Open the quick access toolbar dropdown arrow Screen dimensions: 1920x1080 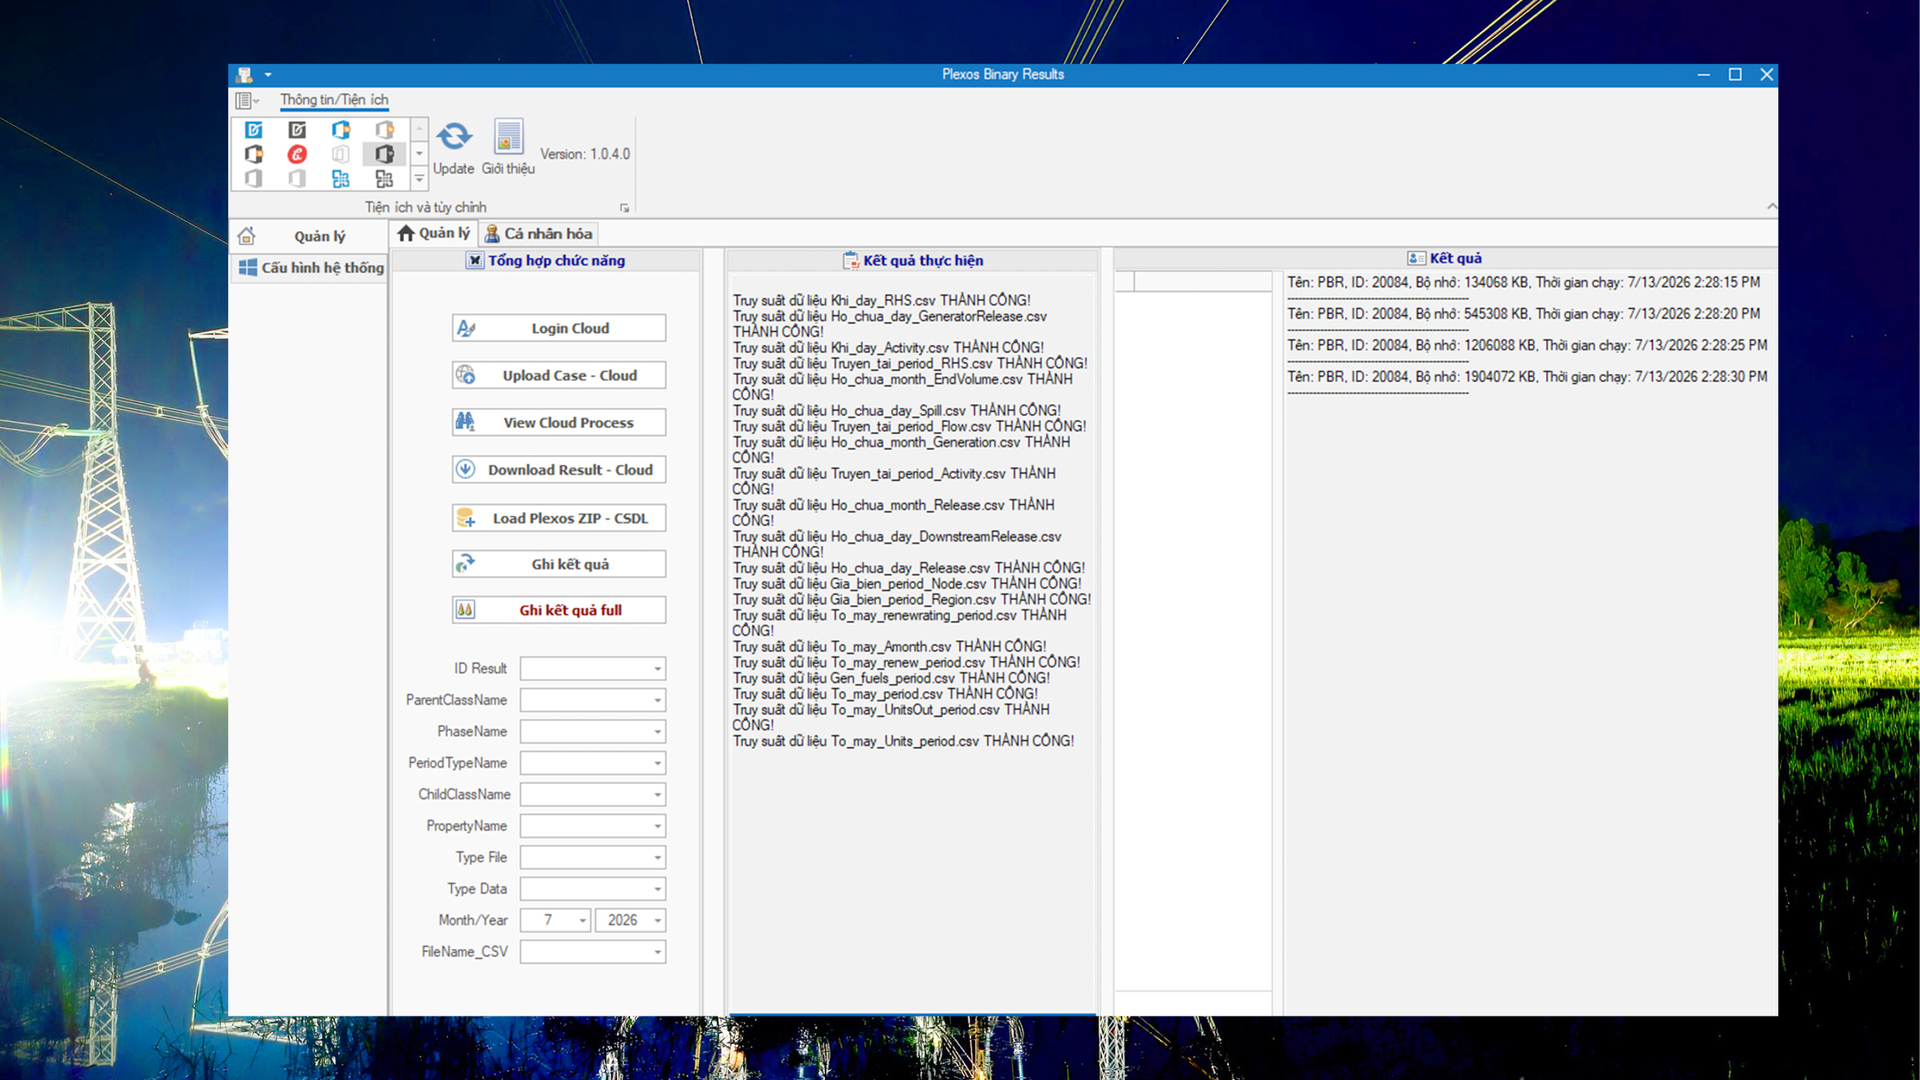(268, 75)
